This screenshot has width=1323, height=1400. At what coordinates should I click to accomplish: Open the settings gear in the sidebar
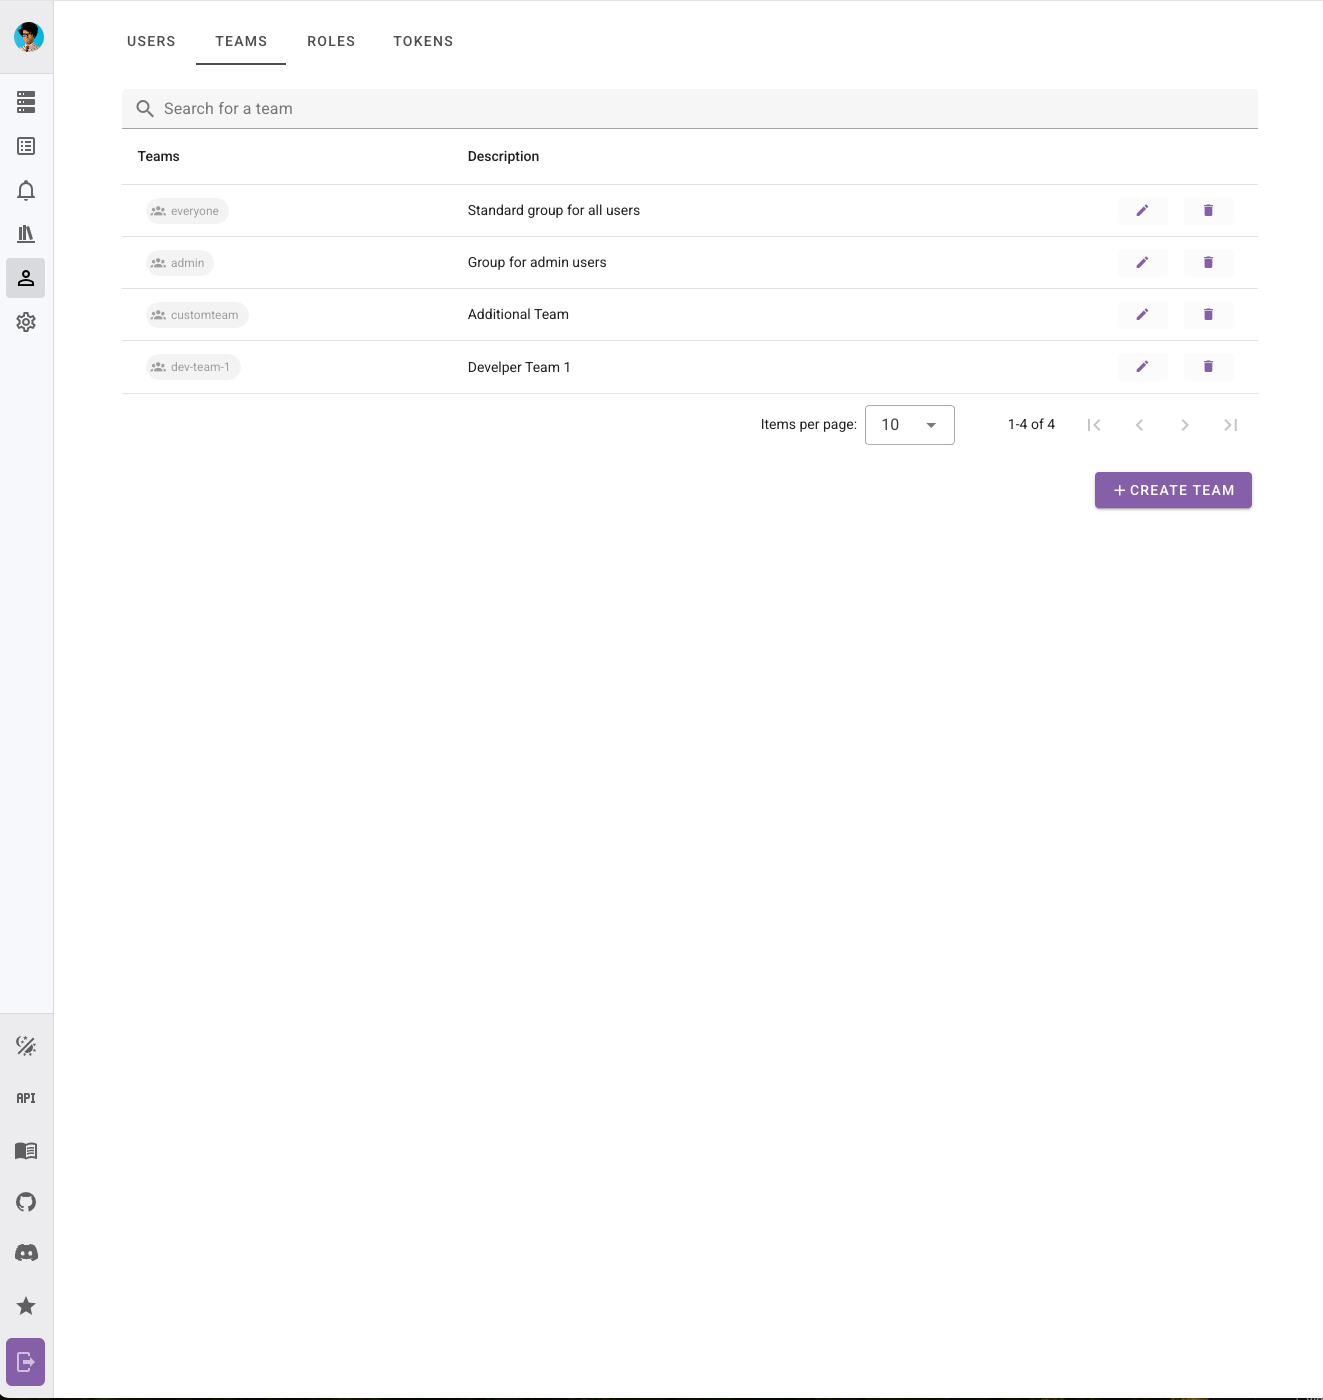pos(26,322)
